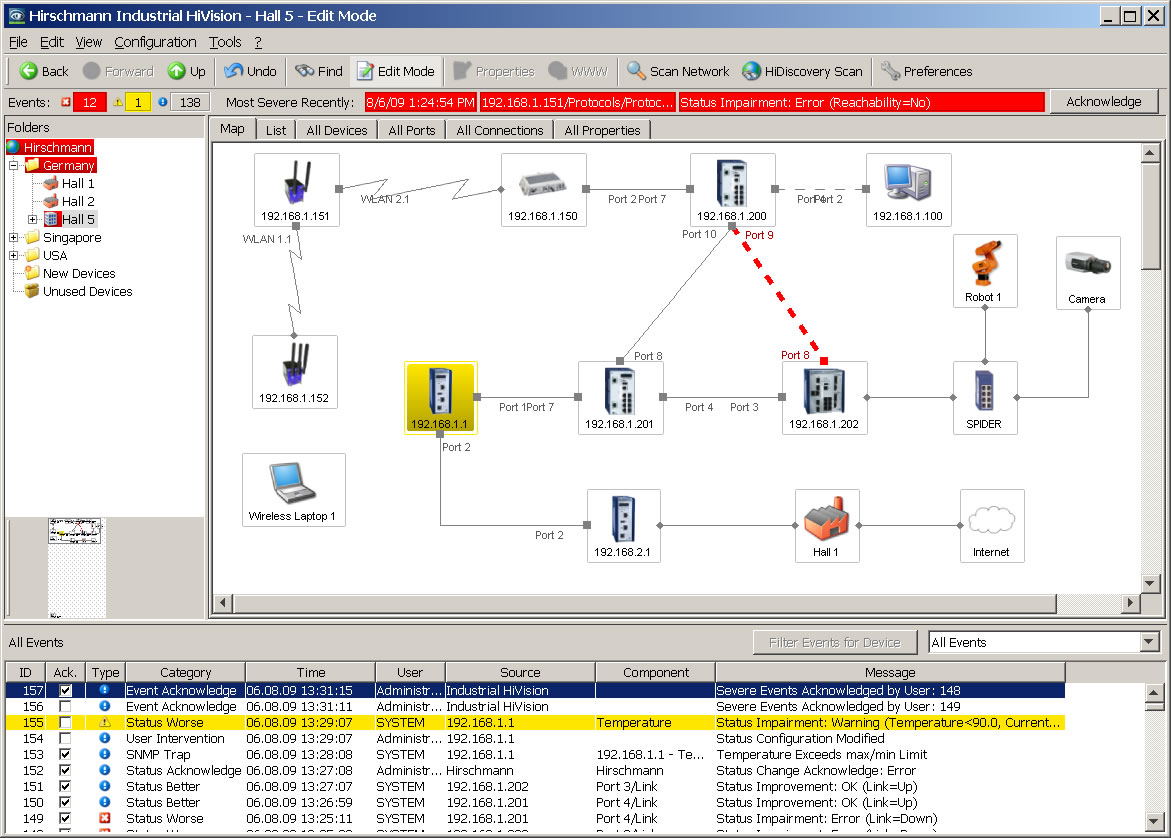The image size is (1171, 838).
Task: Click the Scan Network toolbar icon
Action: [636, 71]
